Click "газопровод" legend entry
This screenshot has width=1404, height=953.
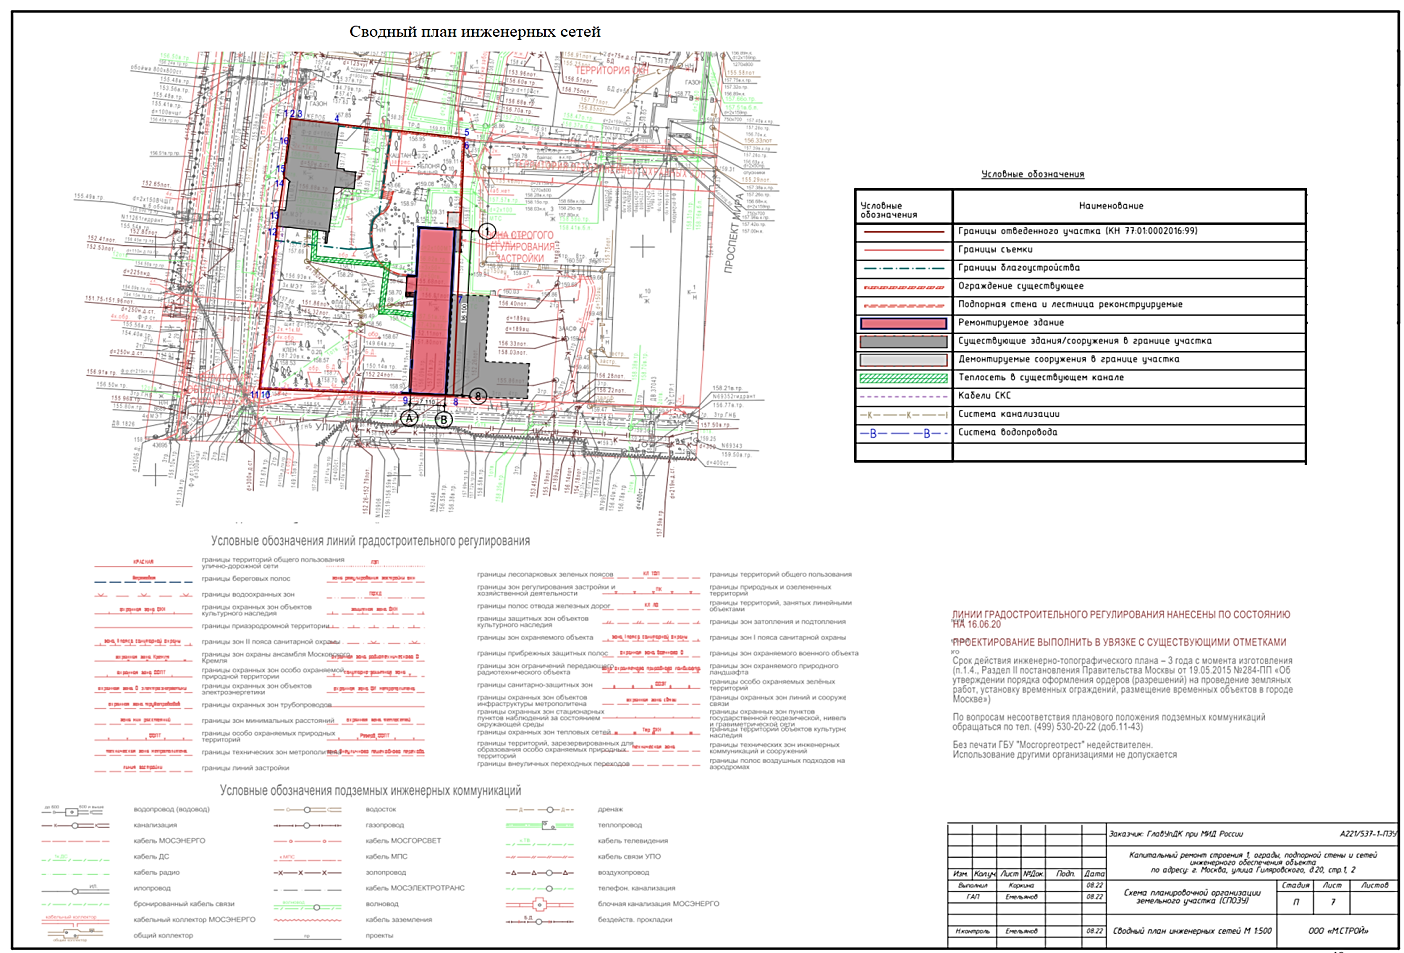[x=385, y=825]
